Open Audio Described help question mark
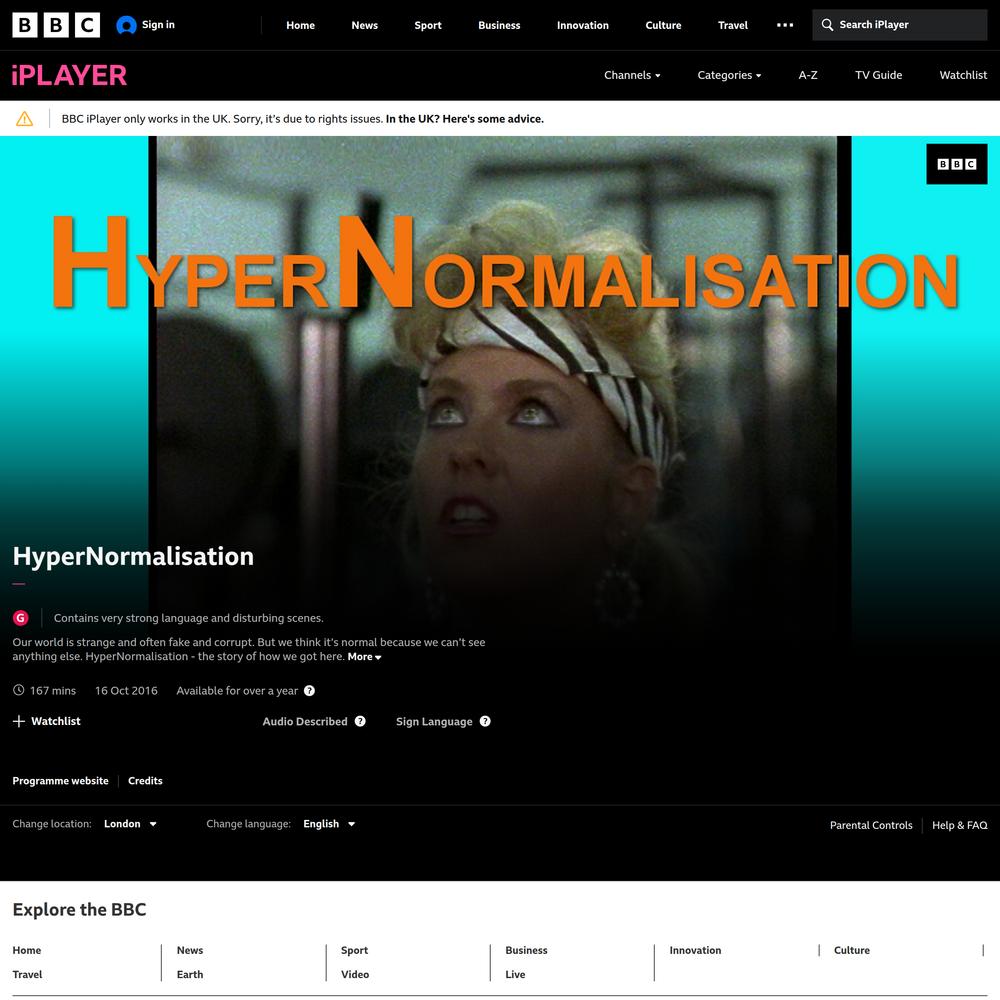This screenshot has height=1000, width=1000. (360, 721)
